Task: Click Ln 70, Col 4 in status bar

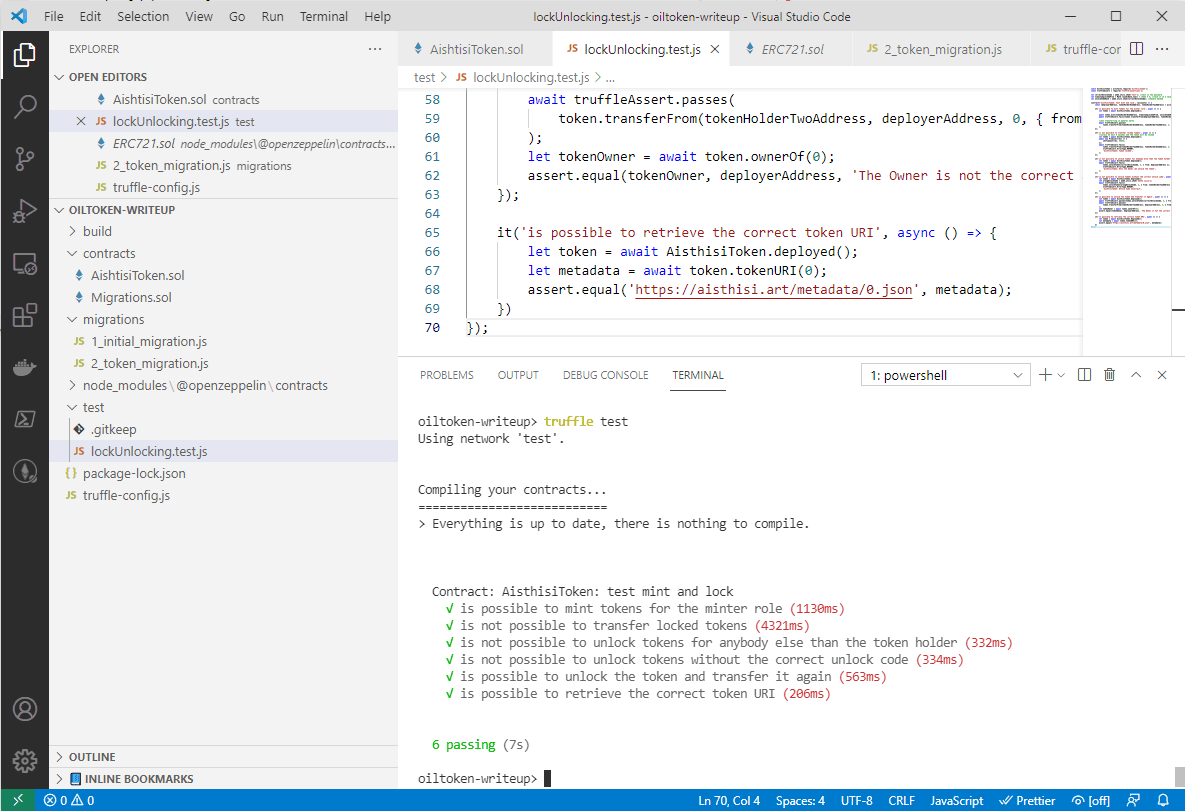Action: [x=729, y=800]
